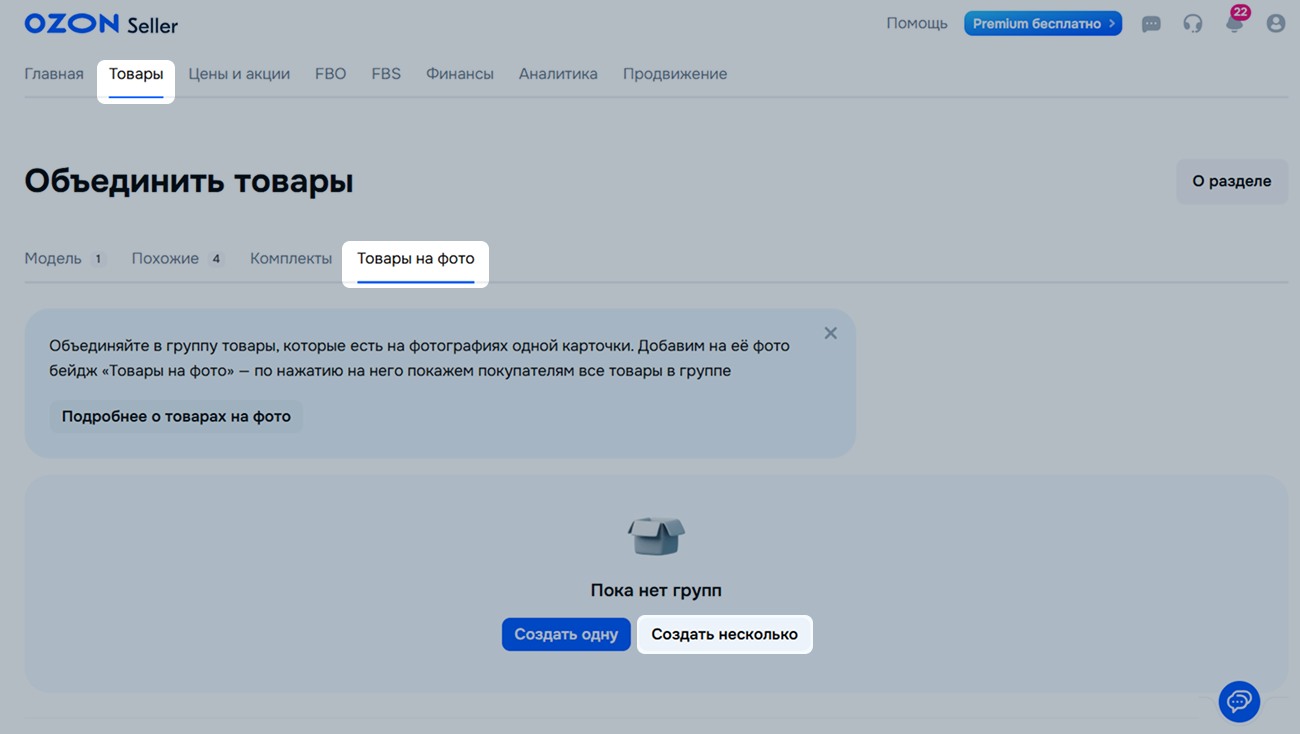Open the user profile avatar icon
The width and height of the screenshot is (1300, 734).
pyautogui.click(x=1275, y=23)
